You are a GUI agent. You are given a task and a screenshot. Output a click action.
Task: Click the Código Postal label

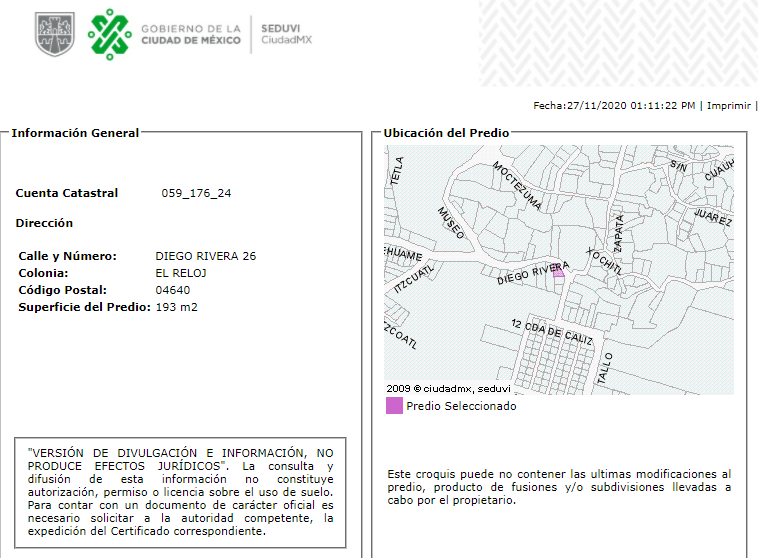(62, 290)
